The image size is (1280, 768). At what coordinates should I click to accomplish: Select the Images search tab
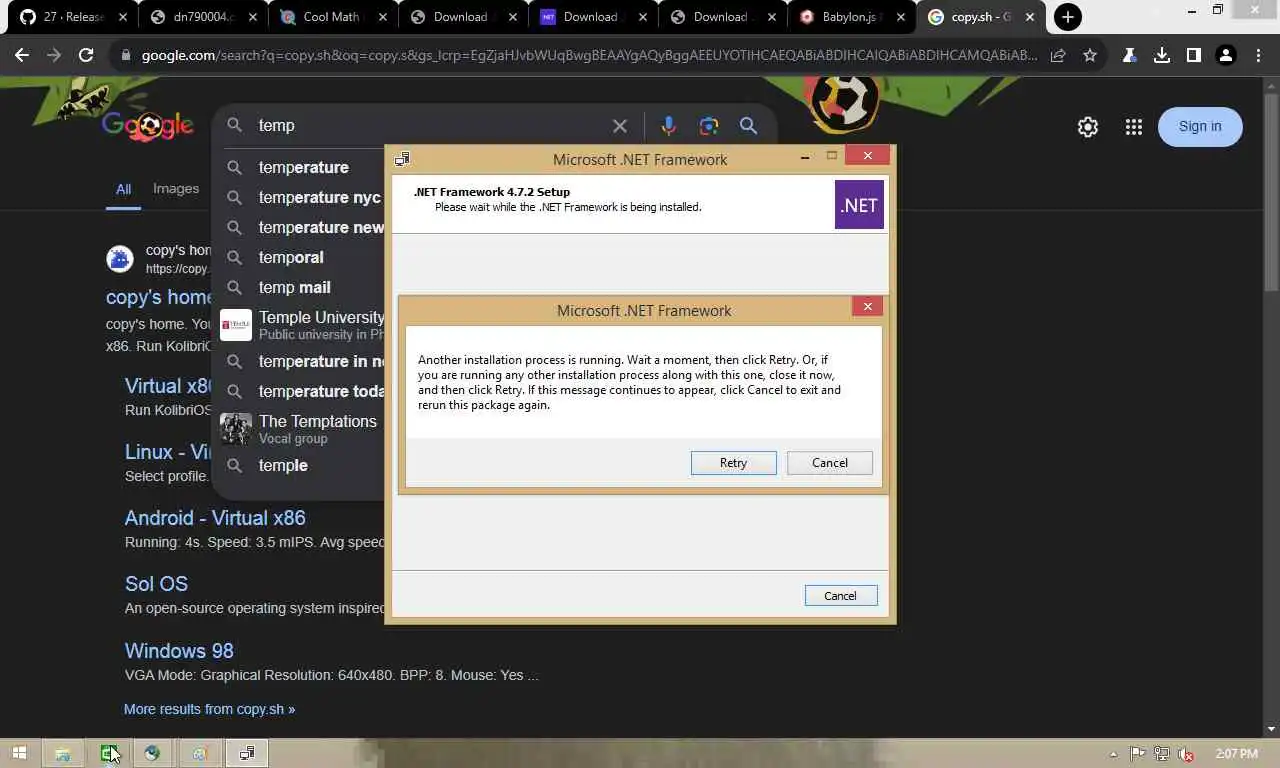(x=176, y=188)
